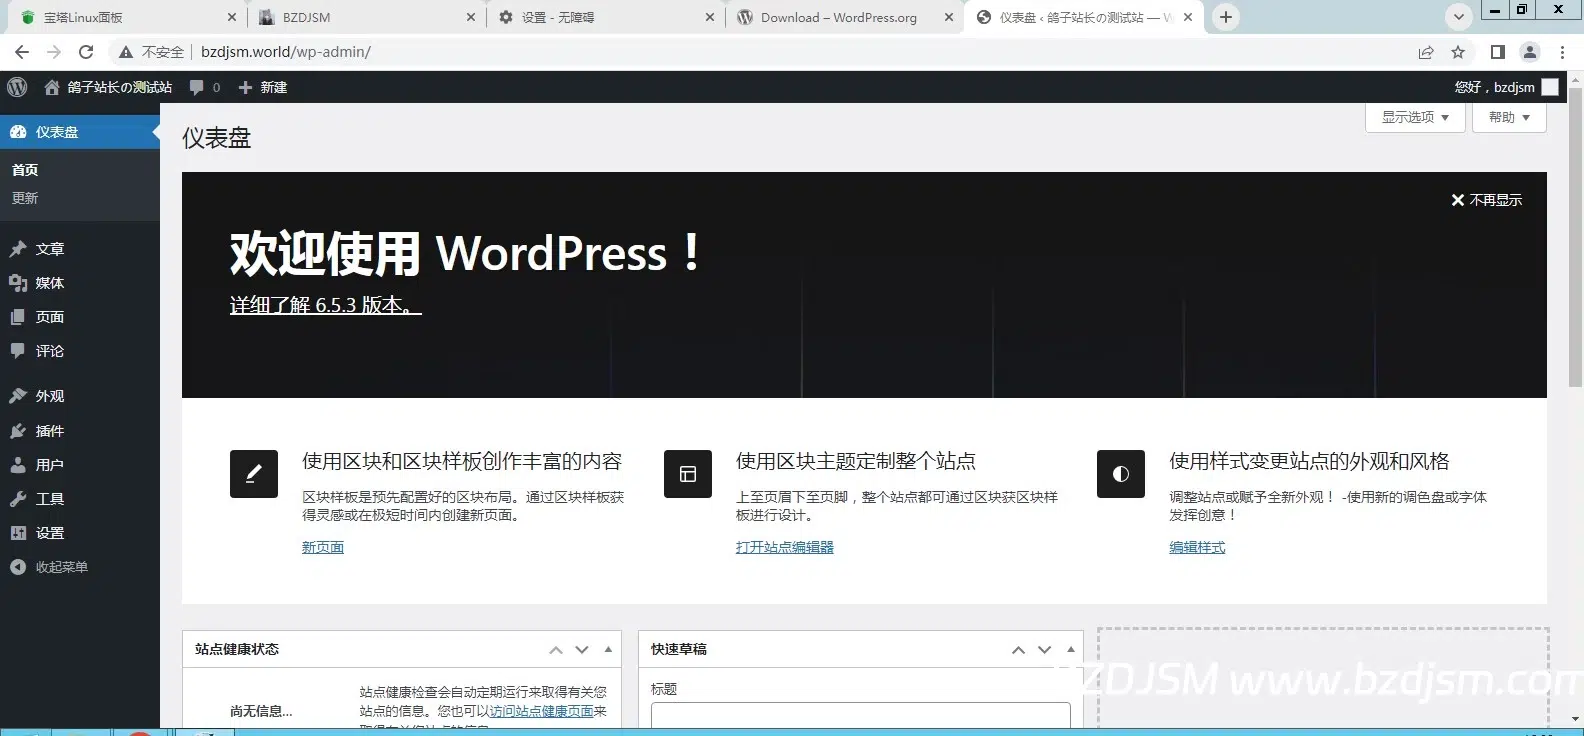
Task: Go forward in browser history
Action: coord(54,52)
